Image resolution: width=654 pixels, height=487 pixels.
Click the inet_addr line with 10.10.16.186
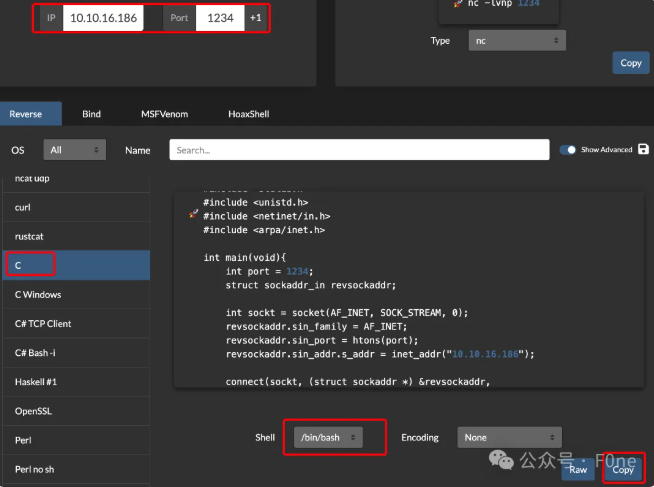tap(380, 354)
